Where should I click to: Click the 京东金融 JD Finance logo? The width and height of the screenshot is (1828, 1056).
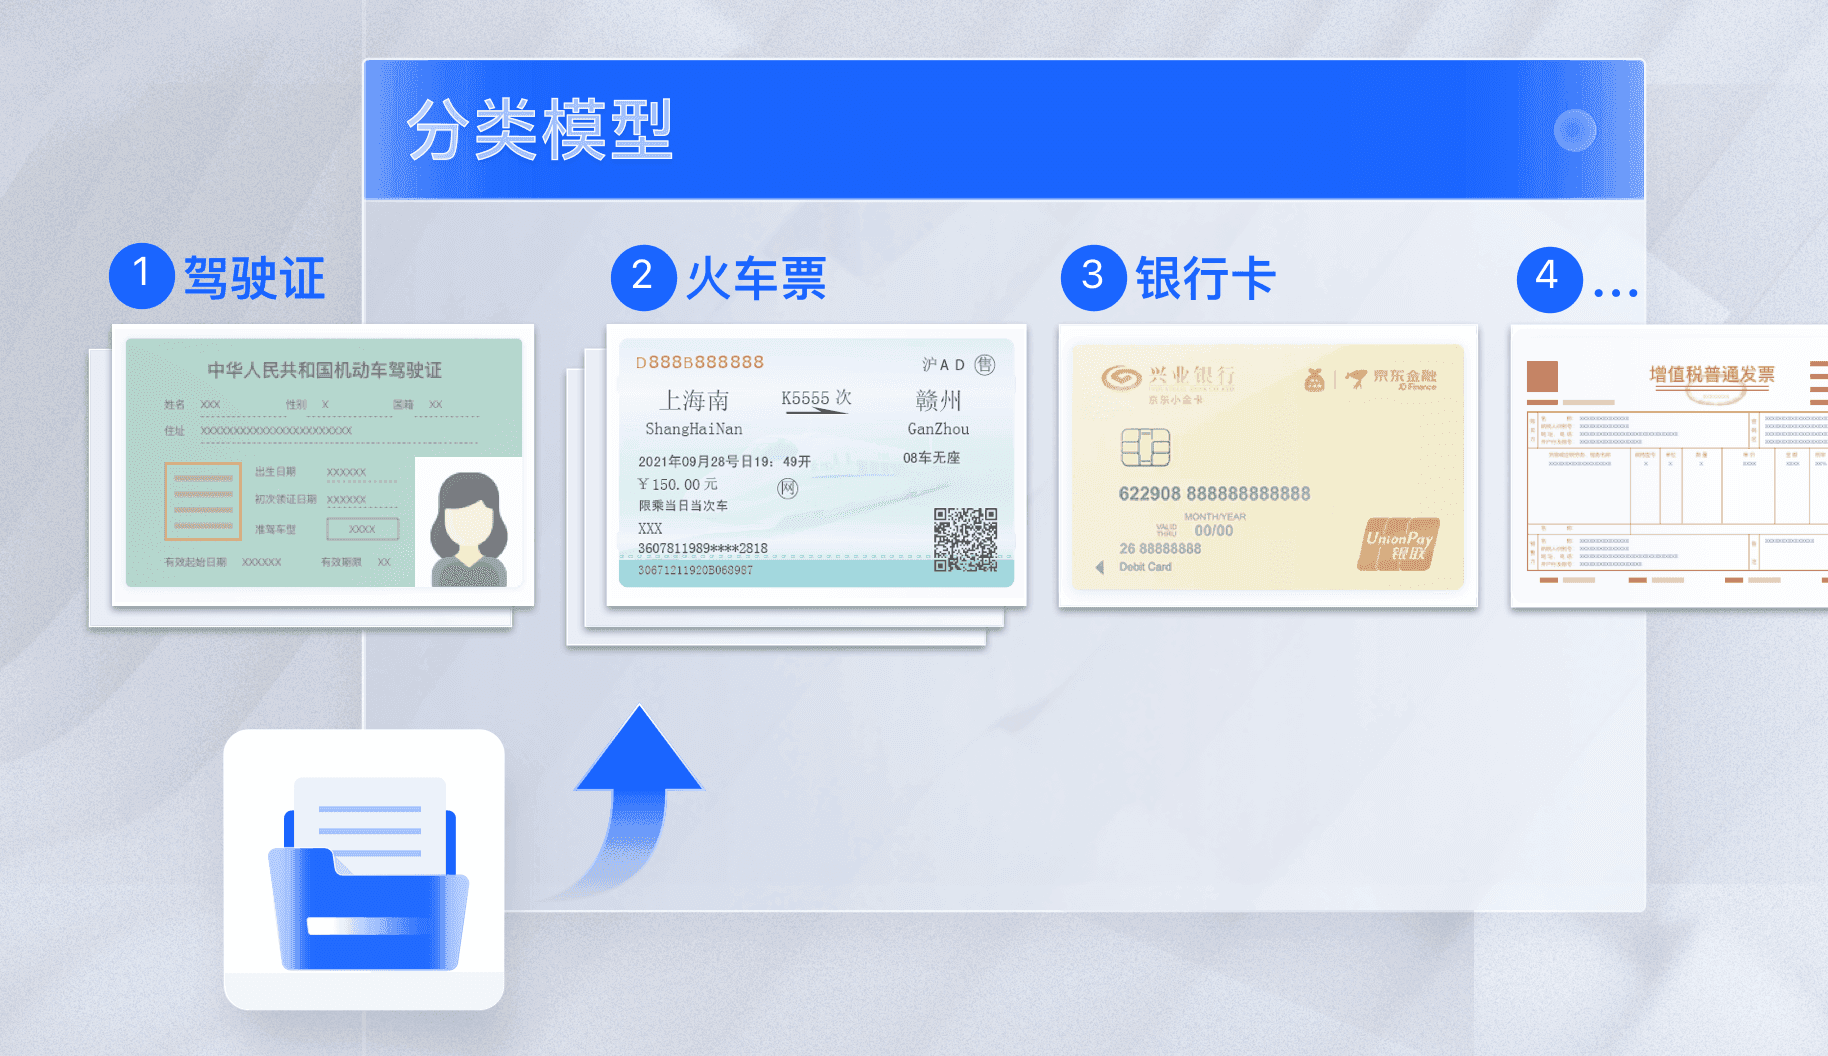click(x=1391, y=378)
